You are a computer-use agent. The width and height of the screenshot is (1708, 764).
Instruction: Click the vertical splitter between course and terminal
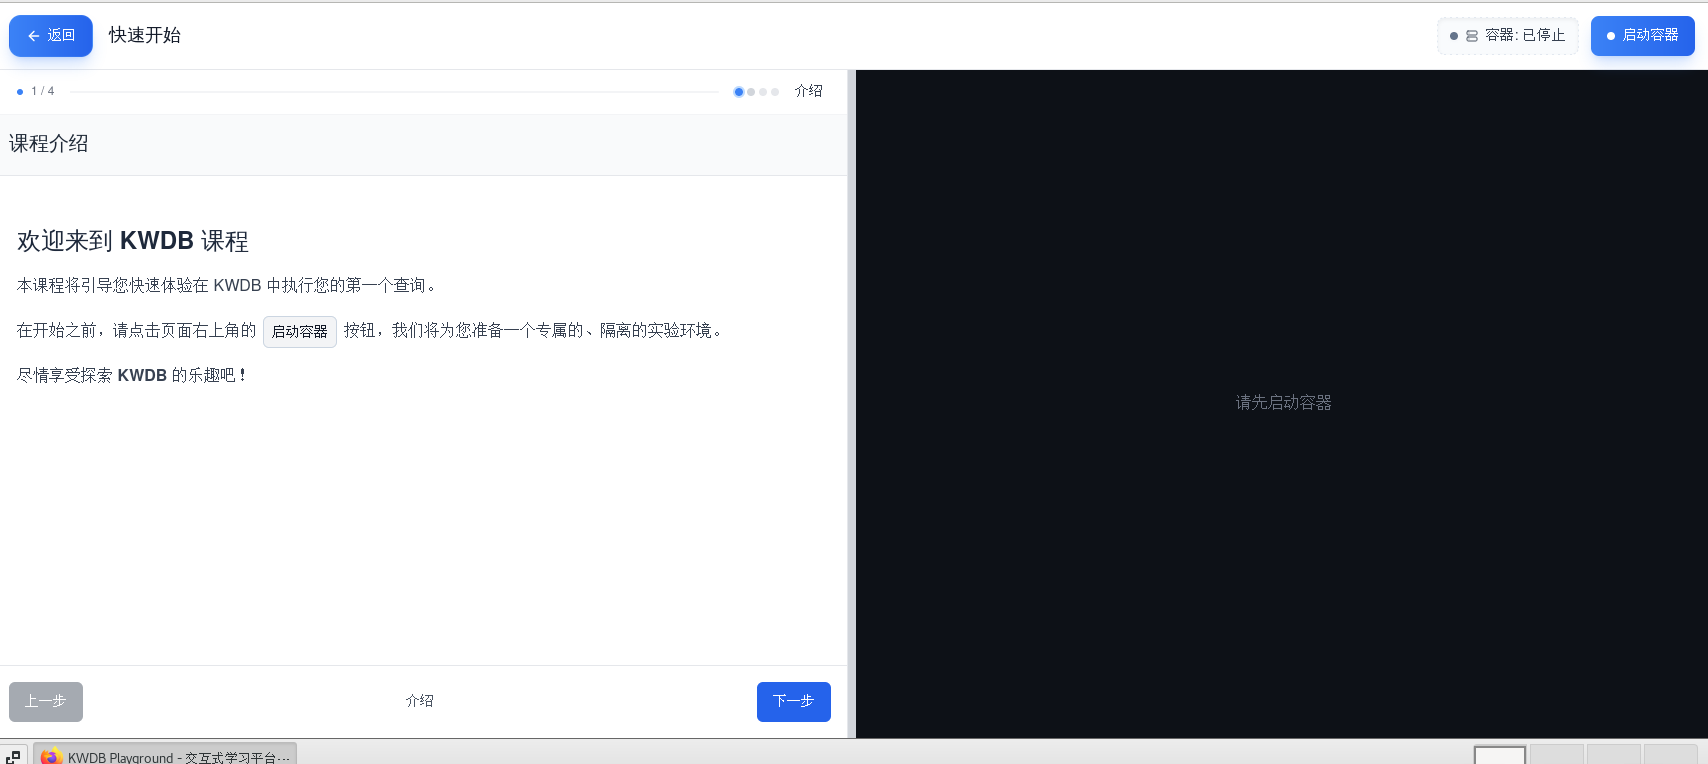point(851,404)
